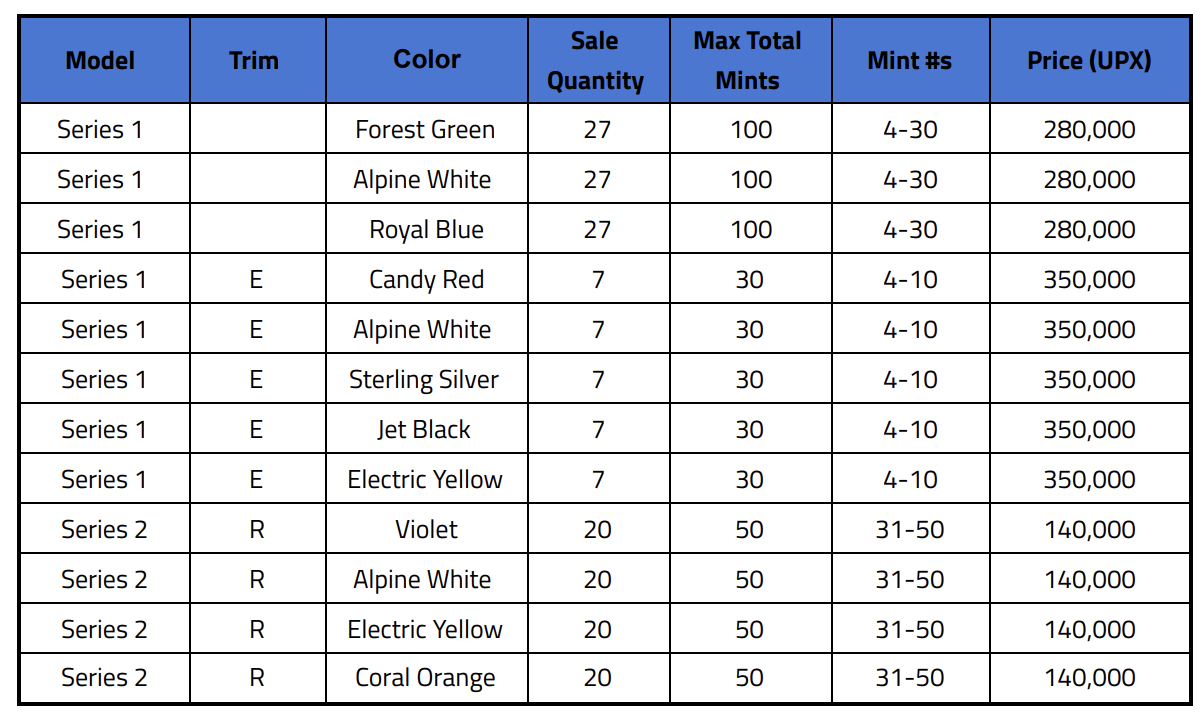
Task: Select the Violet color cell
Action: (427, 529)
